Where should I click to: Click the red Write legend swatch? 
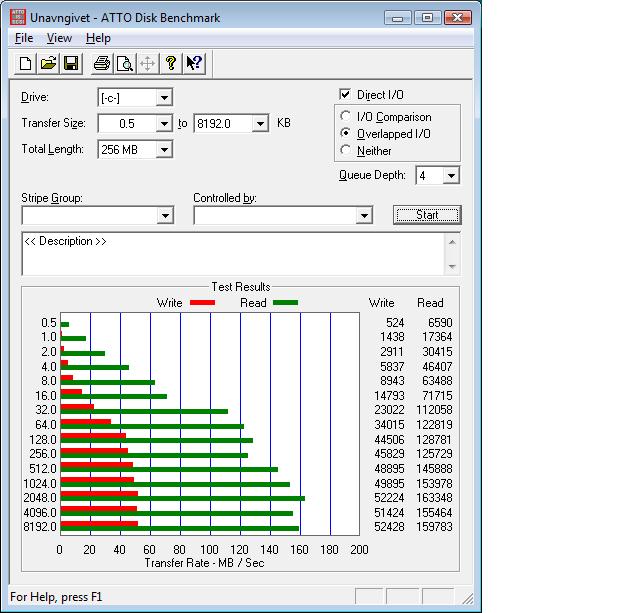202,303
